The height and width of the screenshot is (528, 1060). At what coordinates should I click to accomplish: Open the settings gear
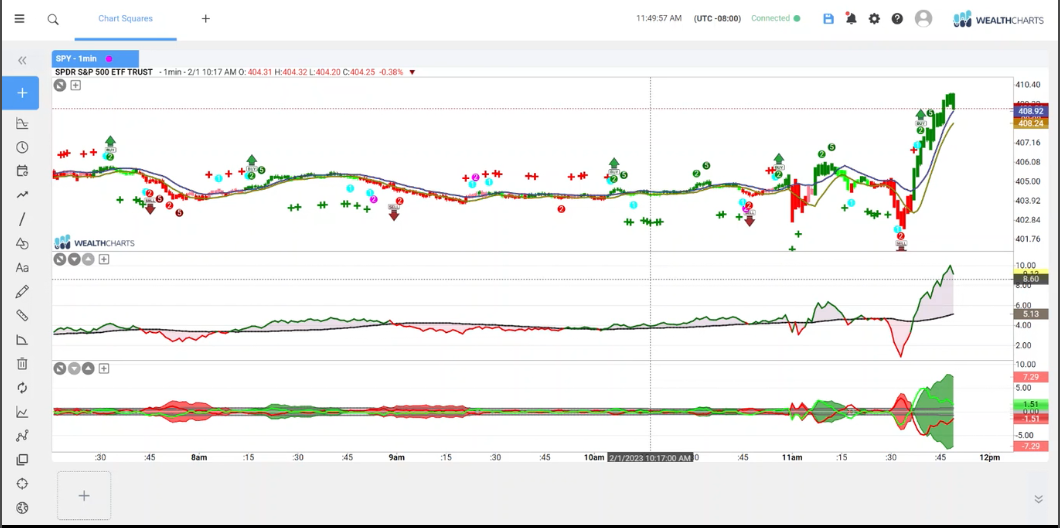point(874,18)
